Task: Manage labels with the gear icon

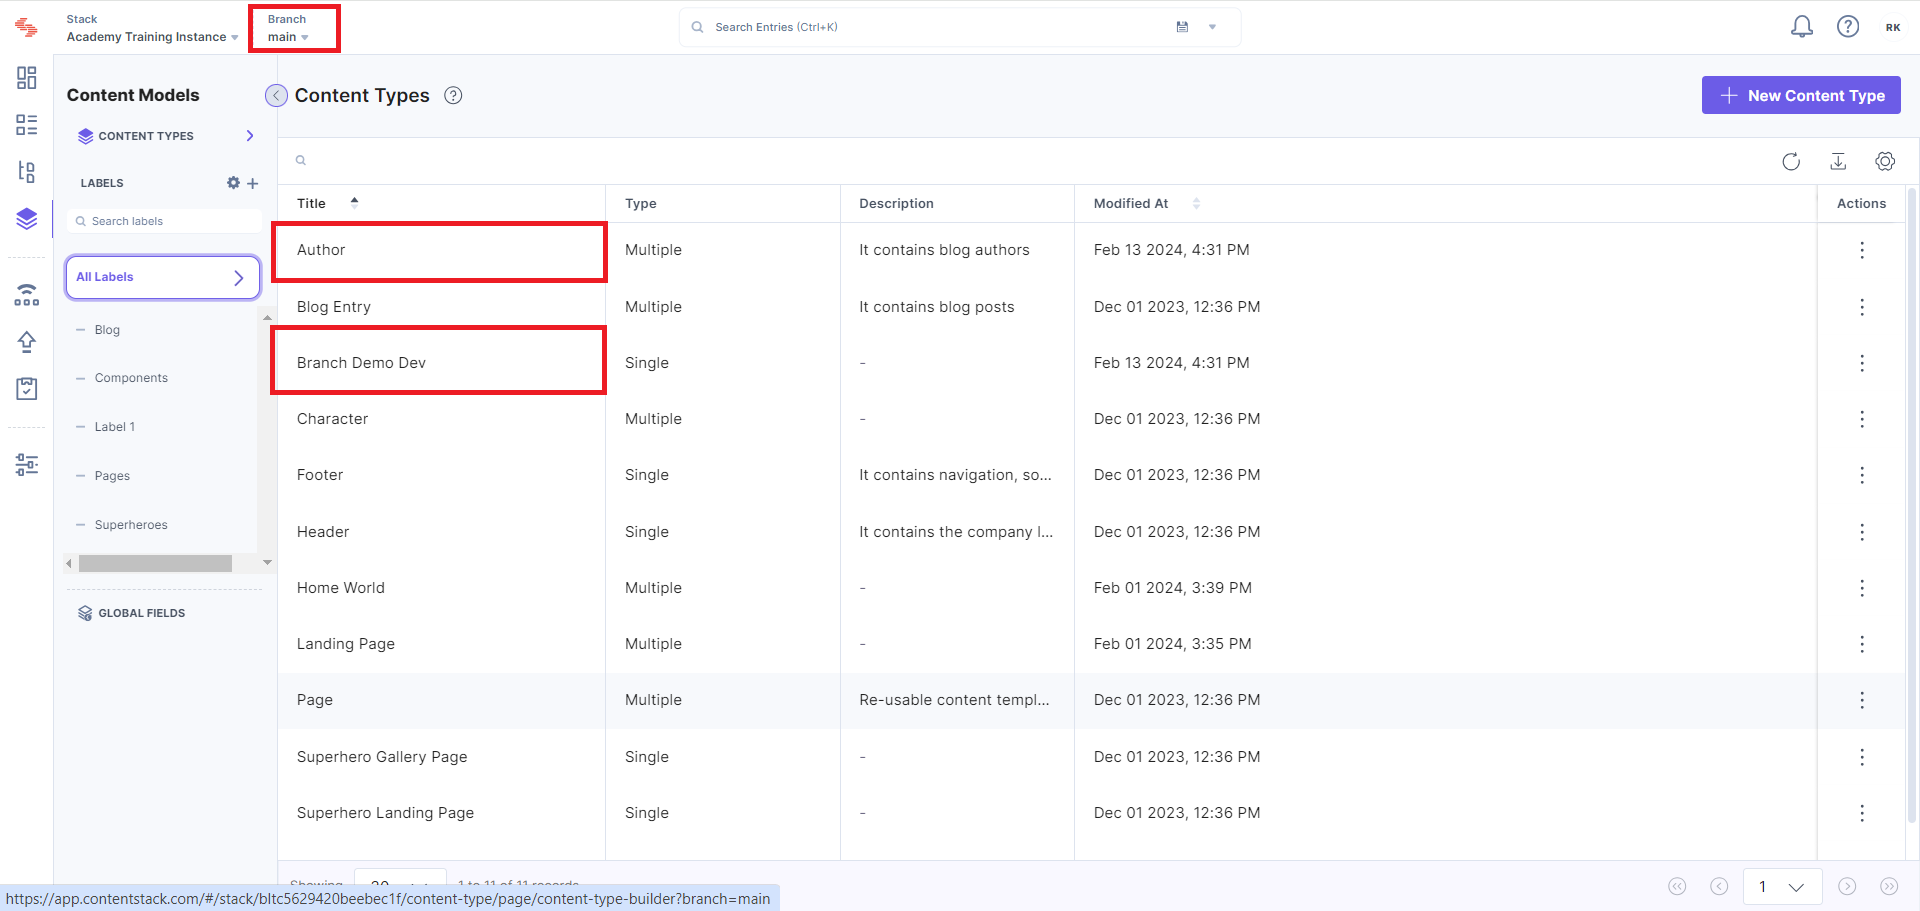Action: [x=233, y=183]
